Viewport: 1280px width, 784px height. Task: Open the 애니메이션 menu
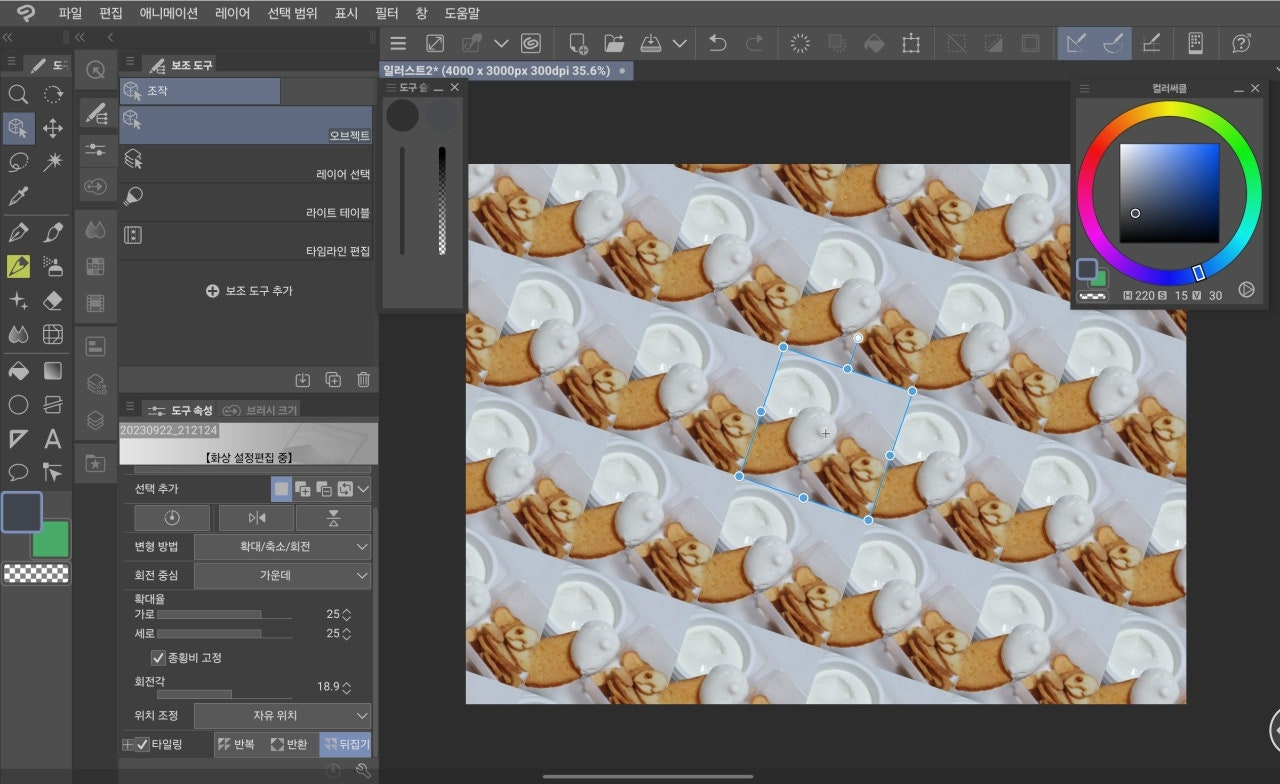click(x=169, y=13)
